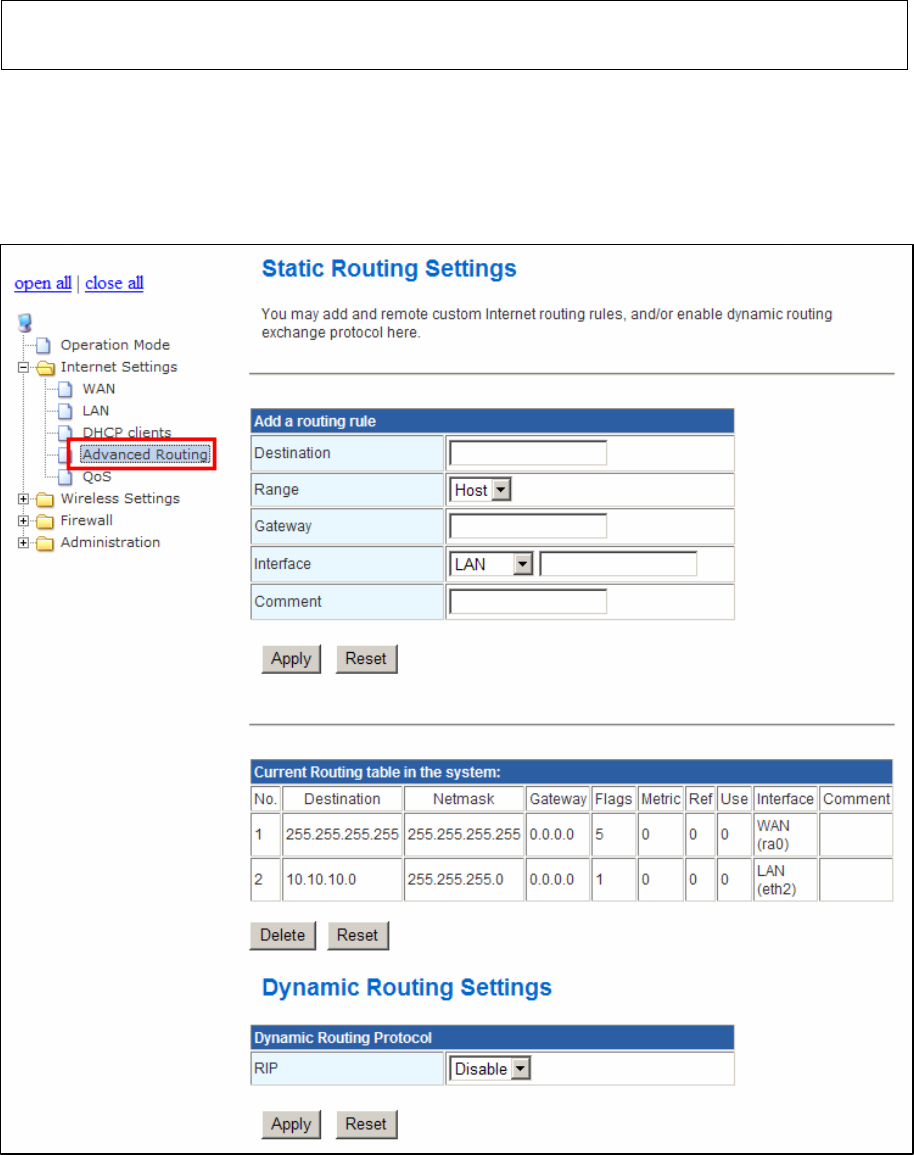
Task: Reset the Dynamic Routing settings
Action: coord(366,1125)
